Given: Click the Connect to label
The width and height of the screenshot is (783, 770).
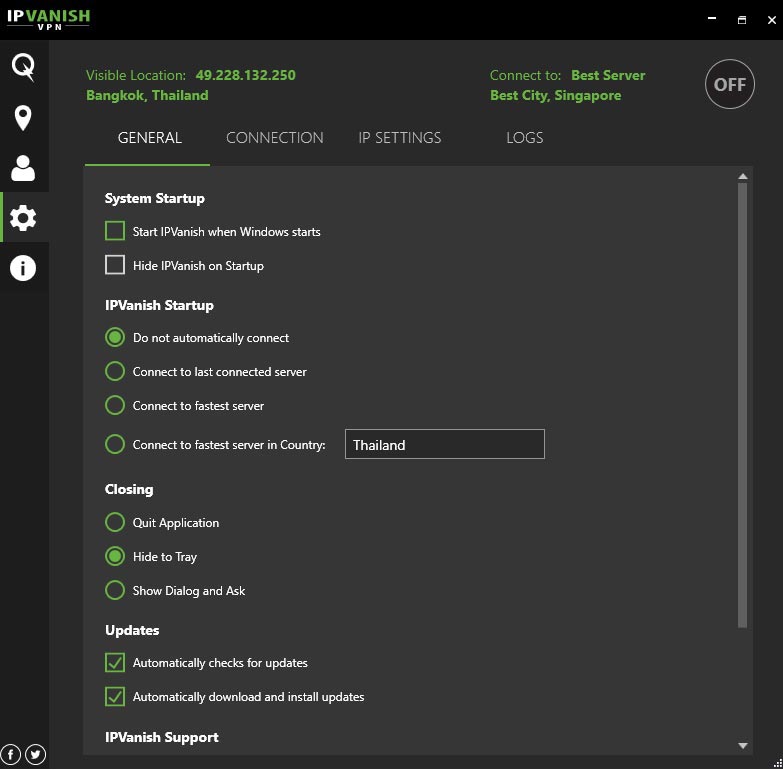Looking at the screenshot, I should (525, 75).
